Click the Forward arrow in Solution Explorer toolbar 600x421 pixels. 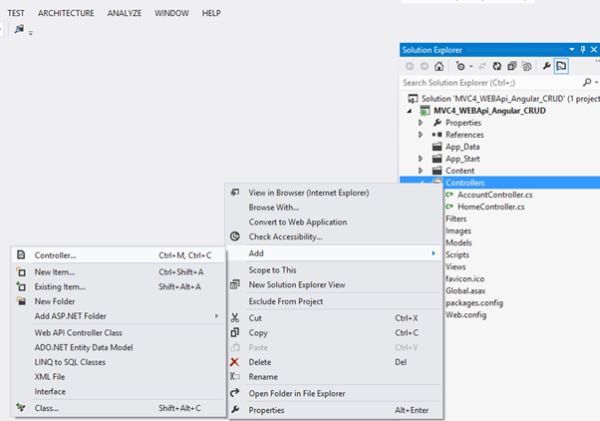tap(424, 66)
